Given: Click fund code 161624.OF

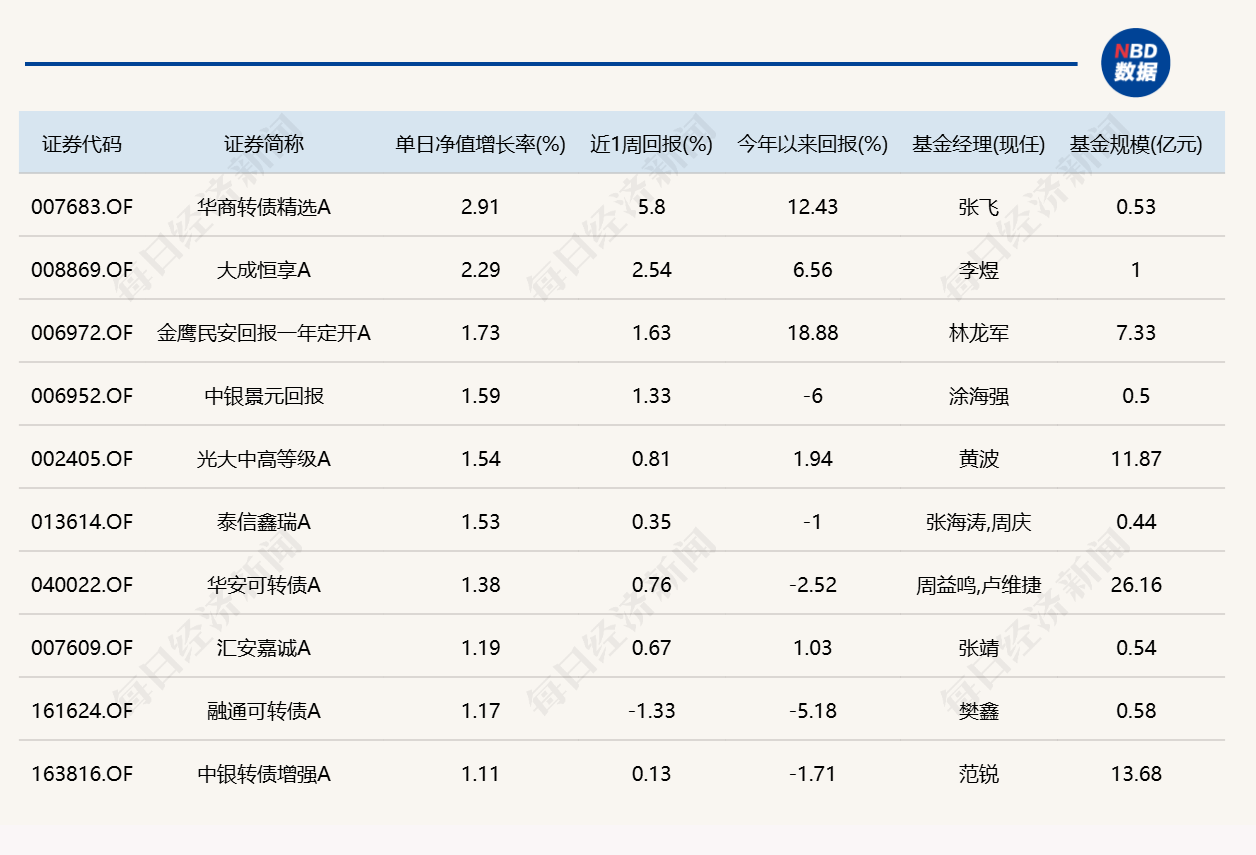Looking at the screenshot, I should [82, 711].
